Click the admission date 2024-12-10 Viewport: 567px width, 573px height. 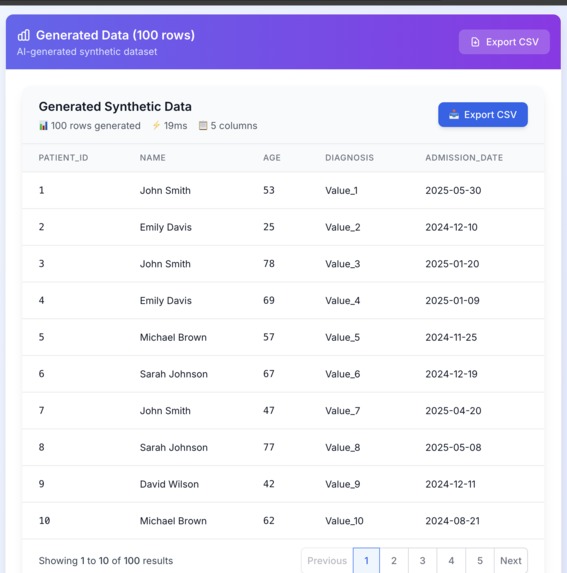tap(452, 227)
